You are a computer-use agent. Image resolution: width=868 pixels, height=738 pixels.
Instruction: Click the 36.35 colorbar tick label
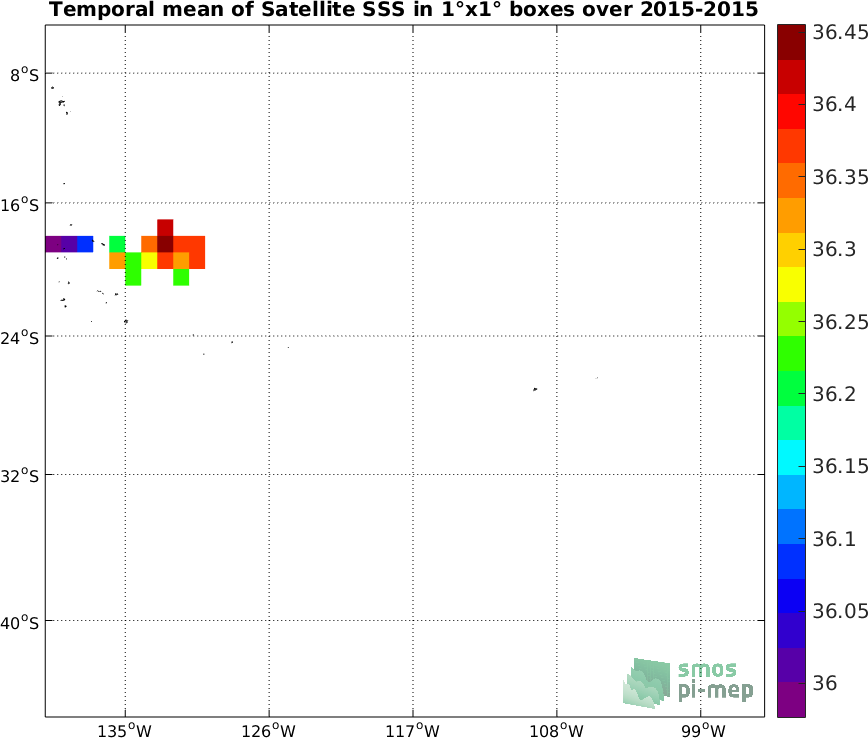[840, 177]
